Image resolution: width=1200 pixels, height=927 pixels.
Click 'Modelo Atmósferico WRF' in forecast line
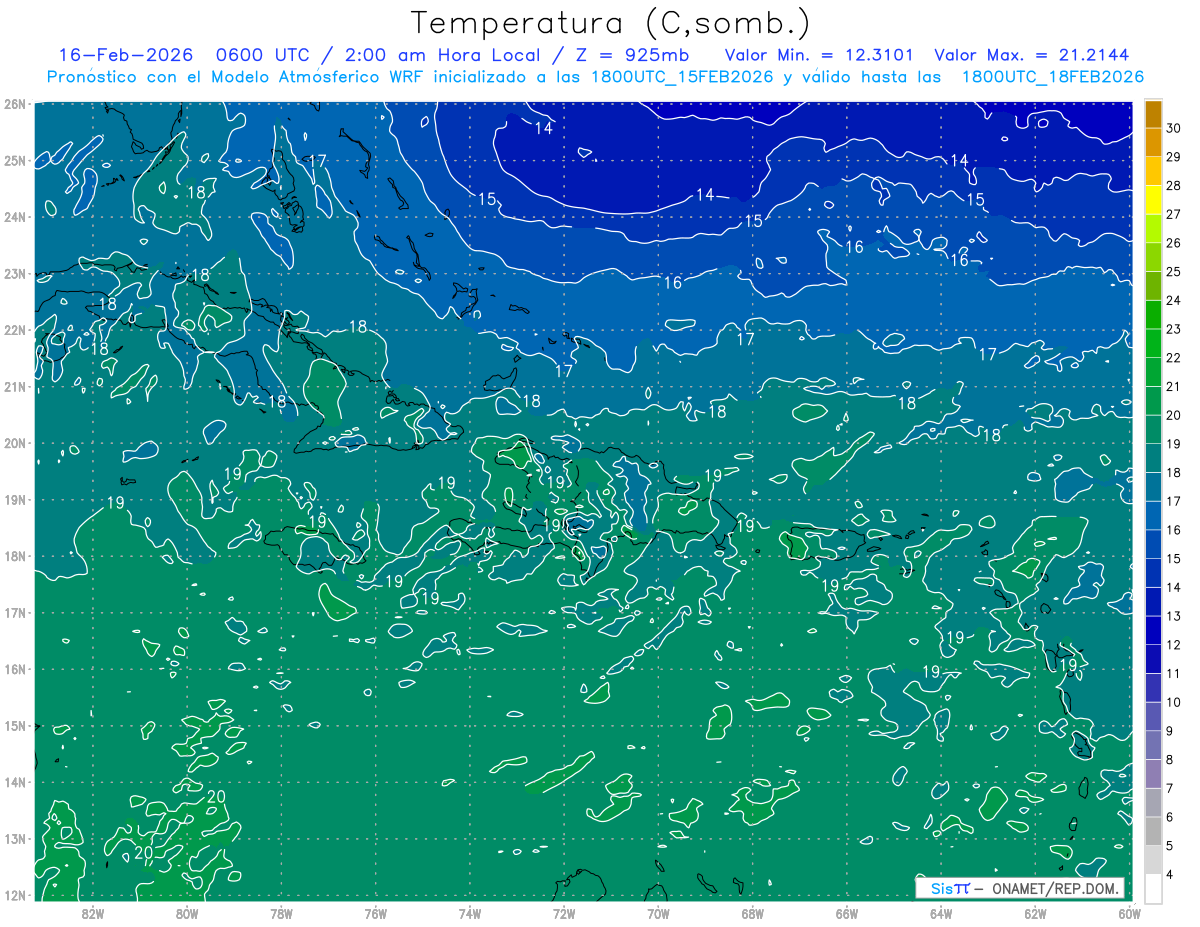pyautogui.click(x=315, y=77)
